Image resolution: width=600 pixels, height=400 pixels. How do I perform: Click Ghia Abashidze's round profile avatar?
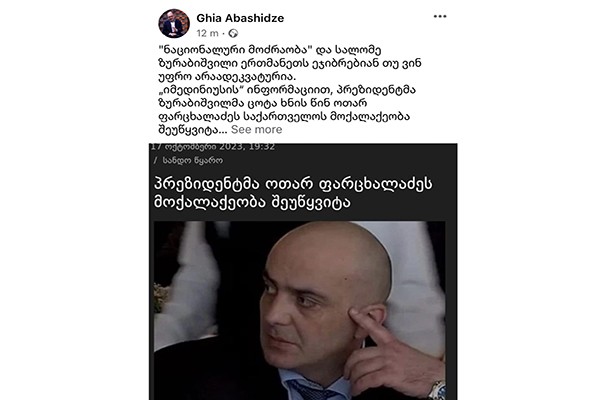pos(174,23)
